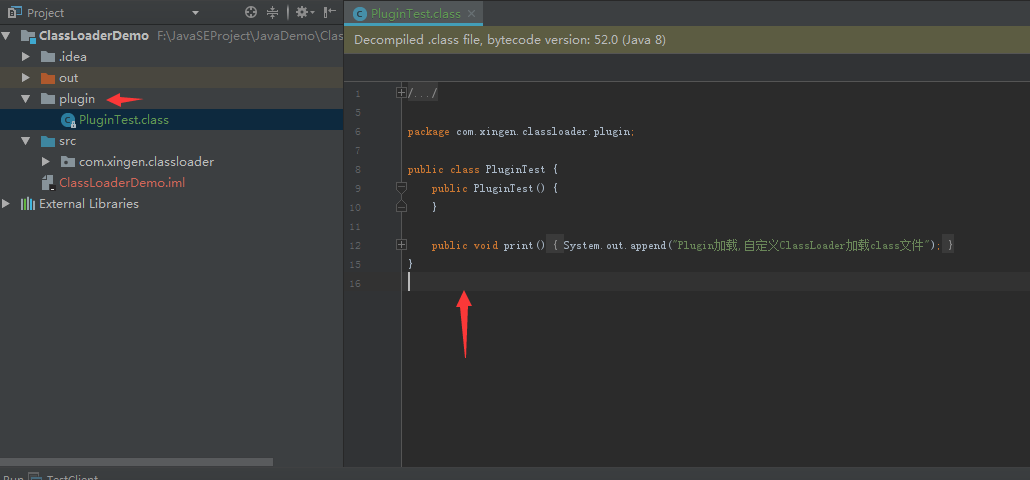Click the orange out folder icon
Screen dimensions: 1030x480
click(x=47, y=77)
